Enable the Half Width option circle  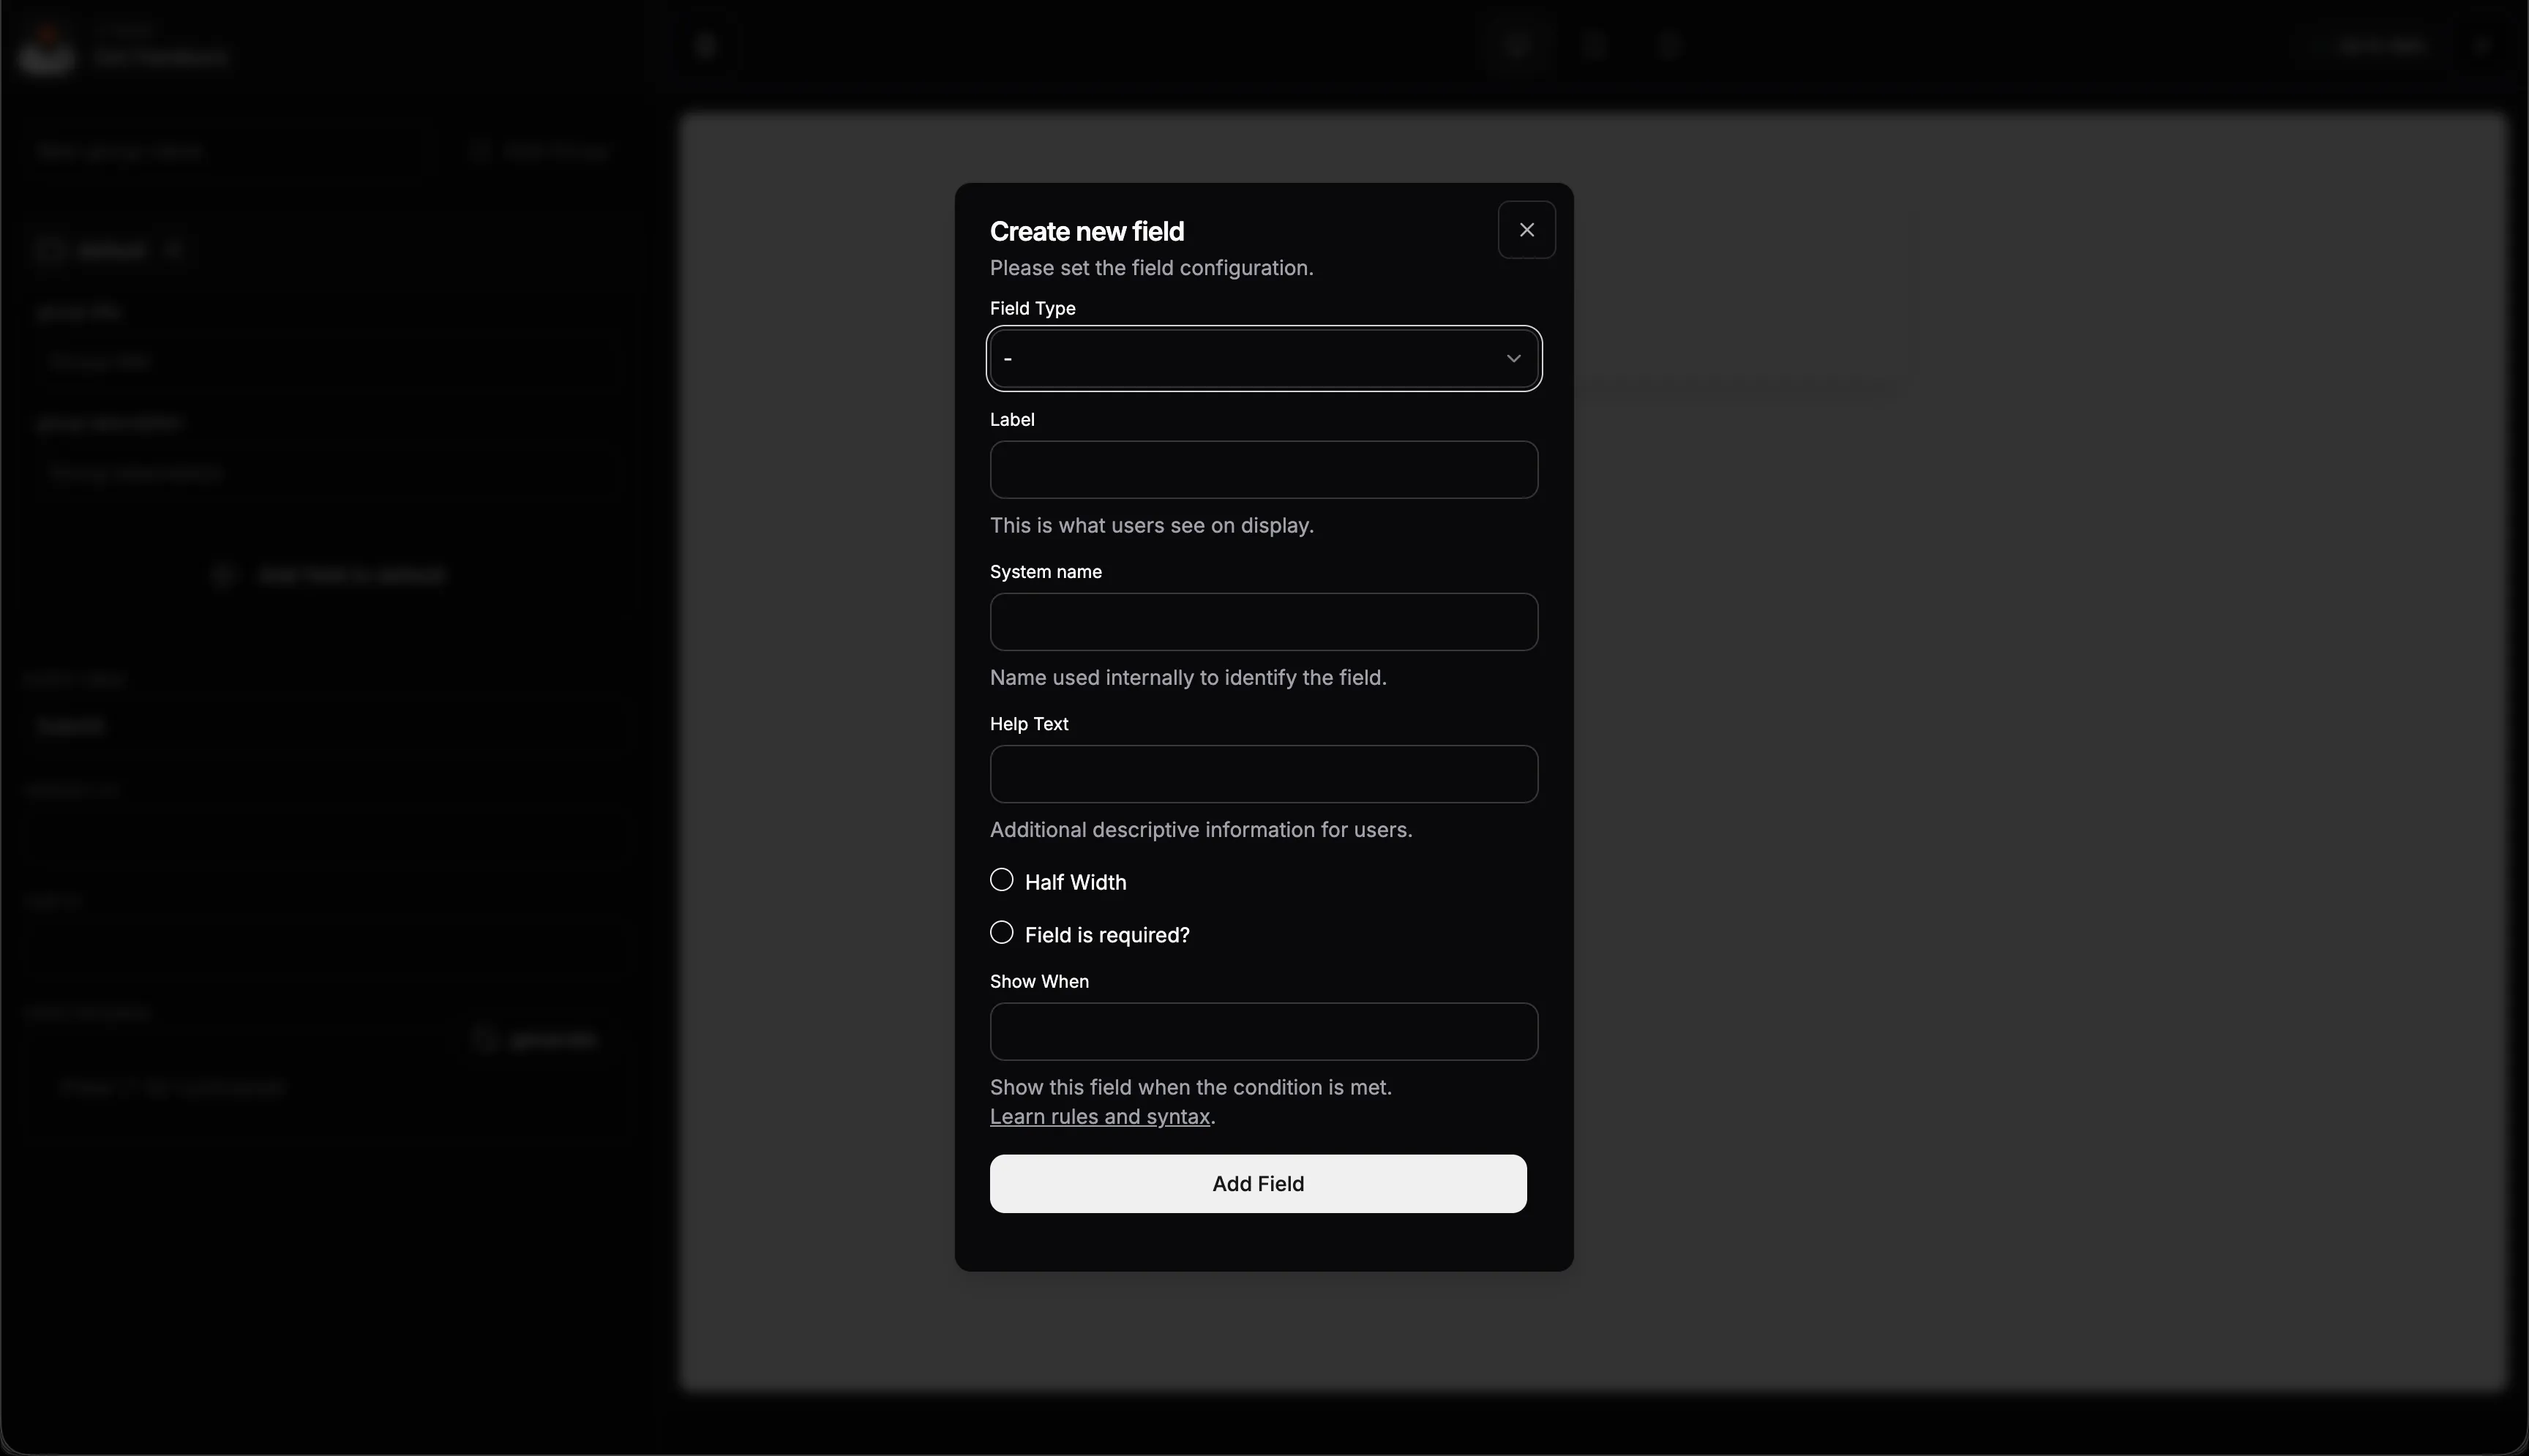[1001, 880]
